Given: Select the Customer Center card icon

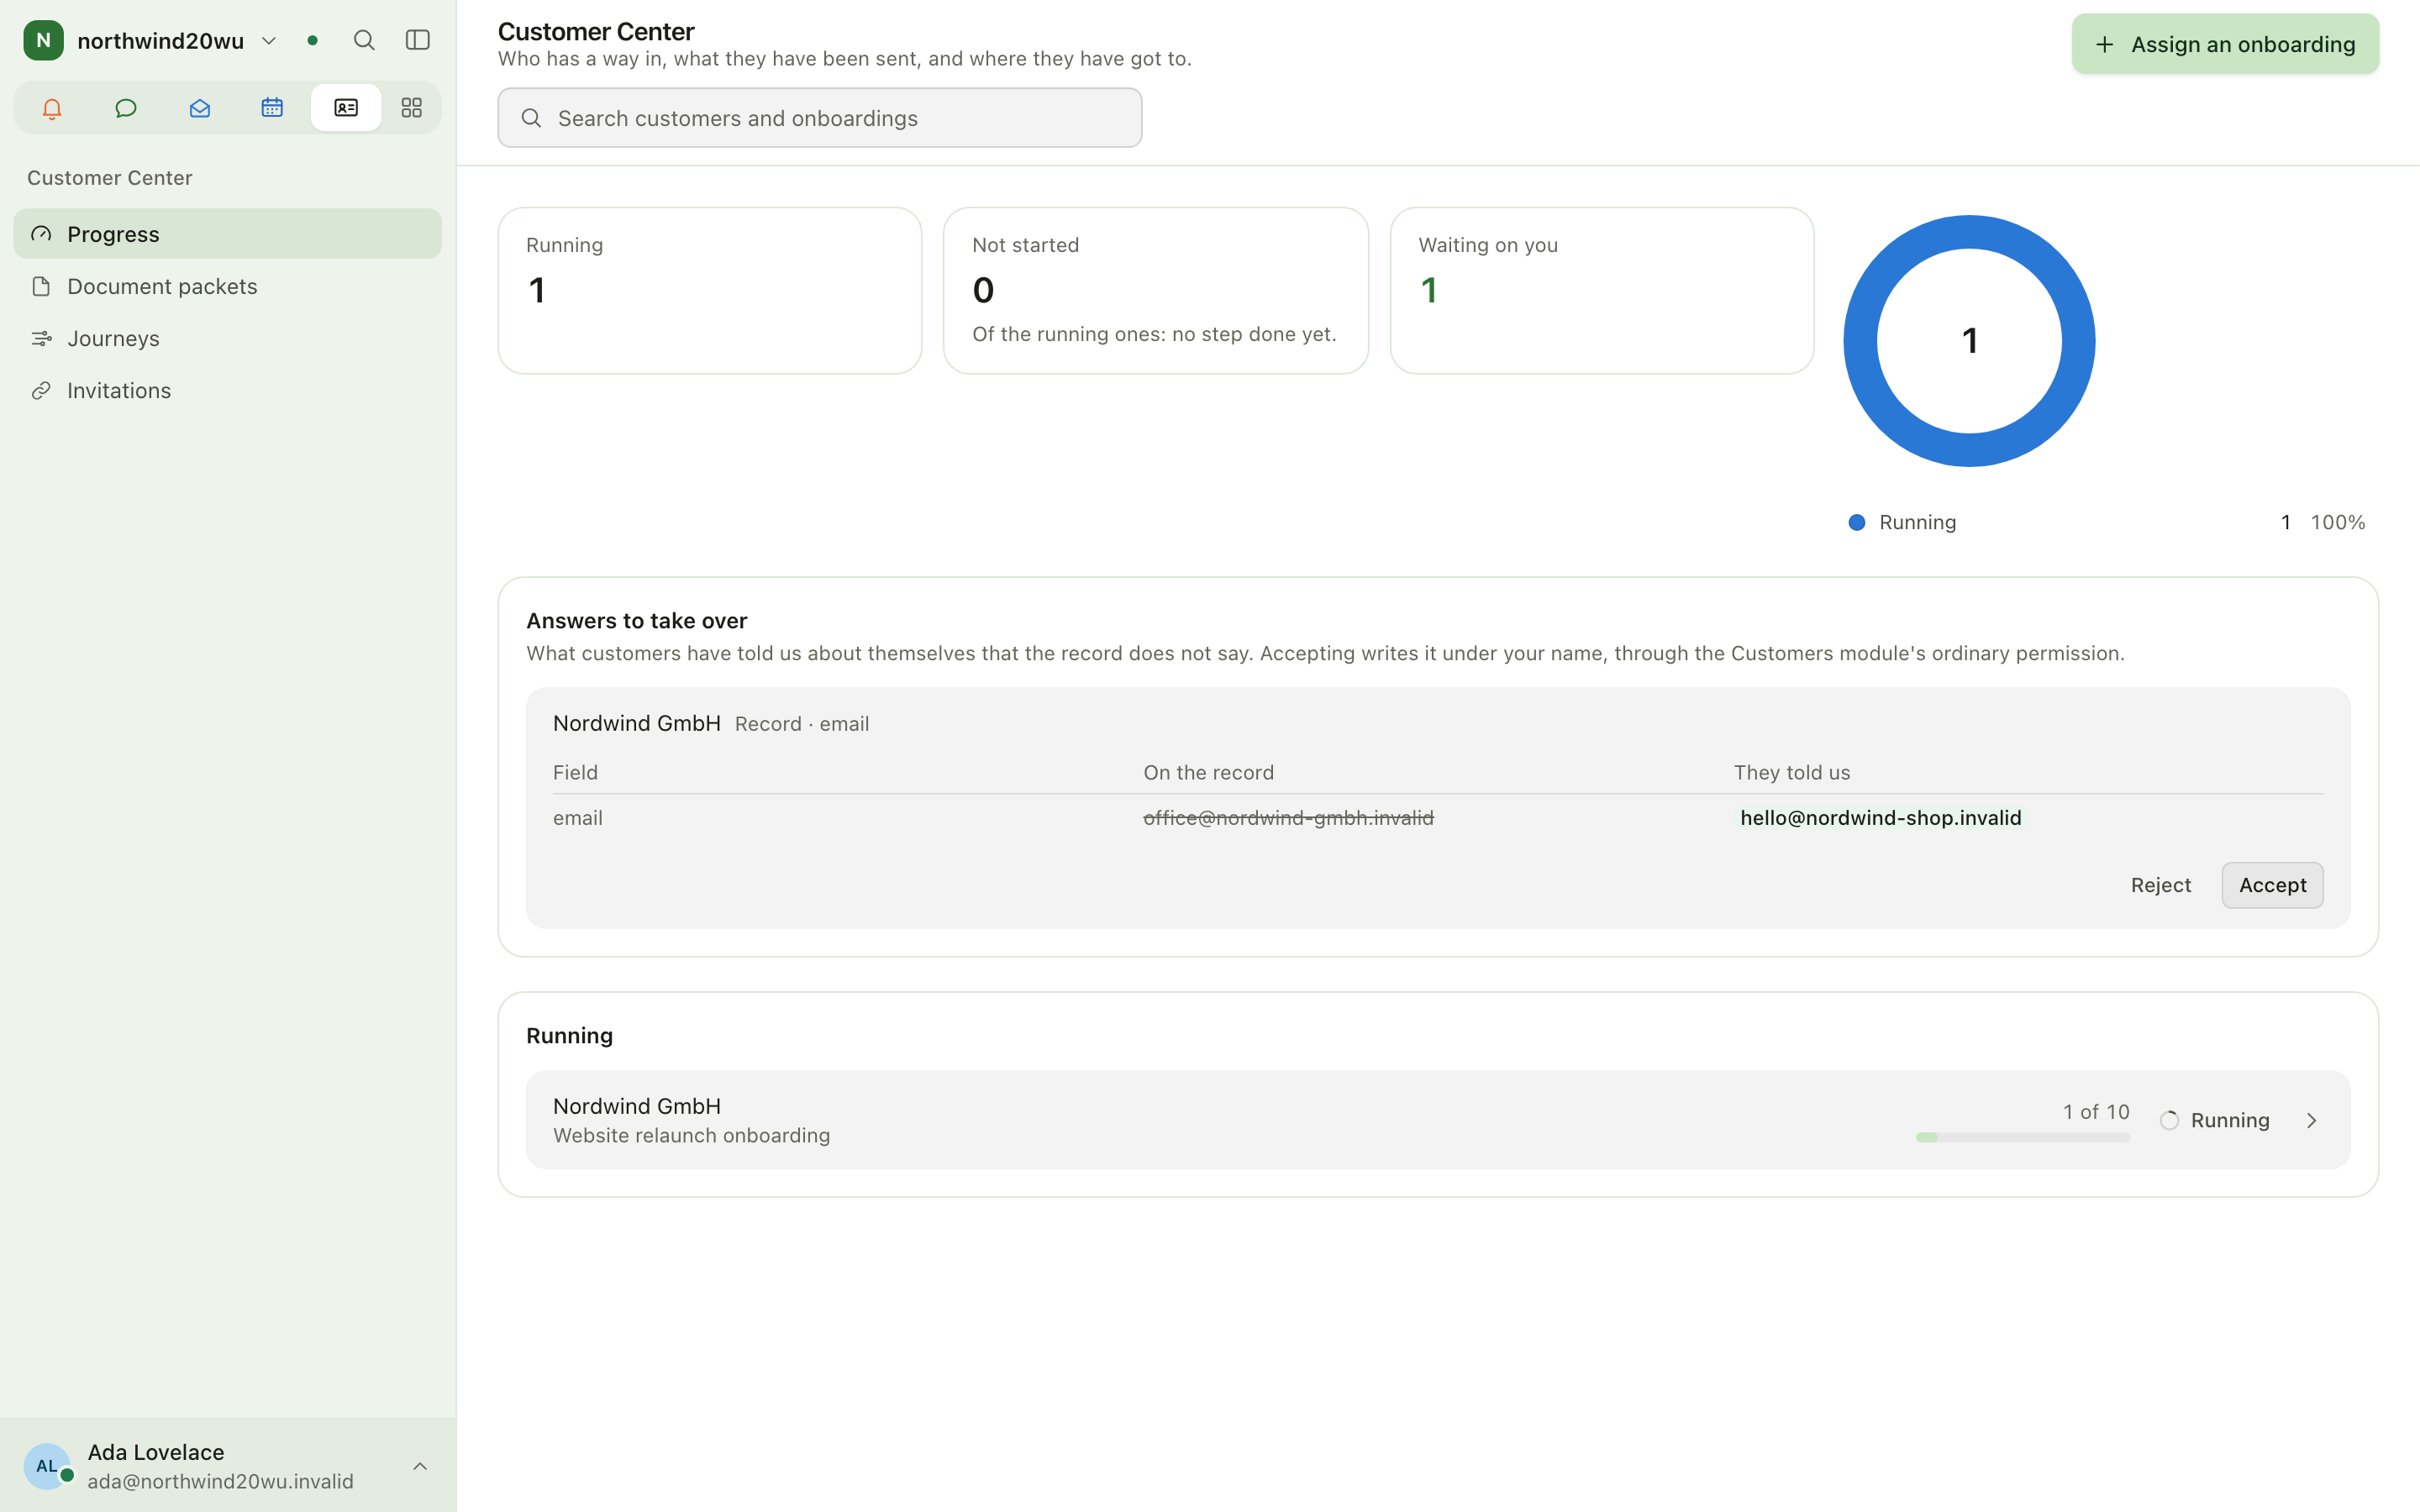Looking at the screenshot, I should click(x=346, y=108).
